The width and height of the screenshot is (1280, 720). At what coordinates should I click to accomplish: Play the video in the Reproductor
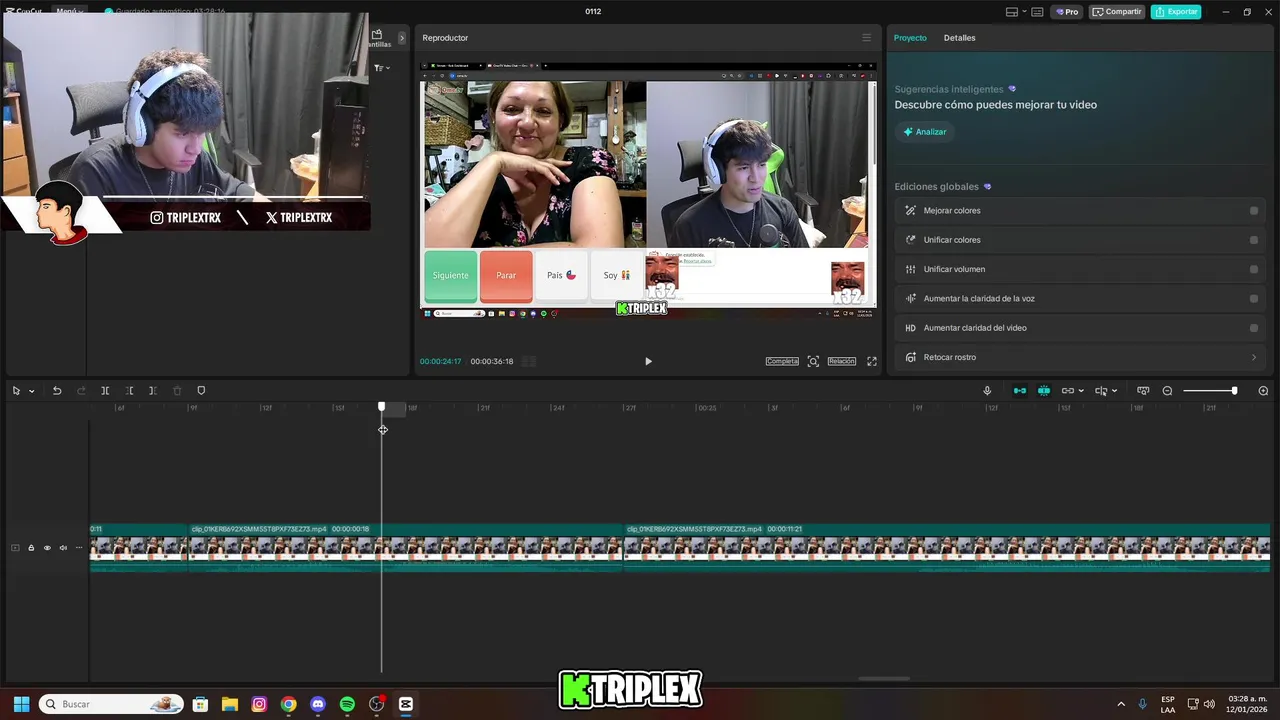(x=648, y=361)
